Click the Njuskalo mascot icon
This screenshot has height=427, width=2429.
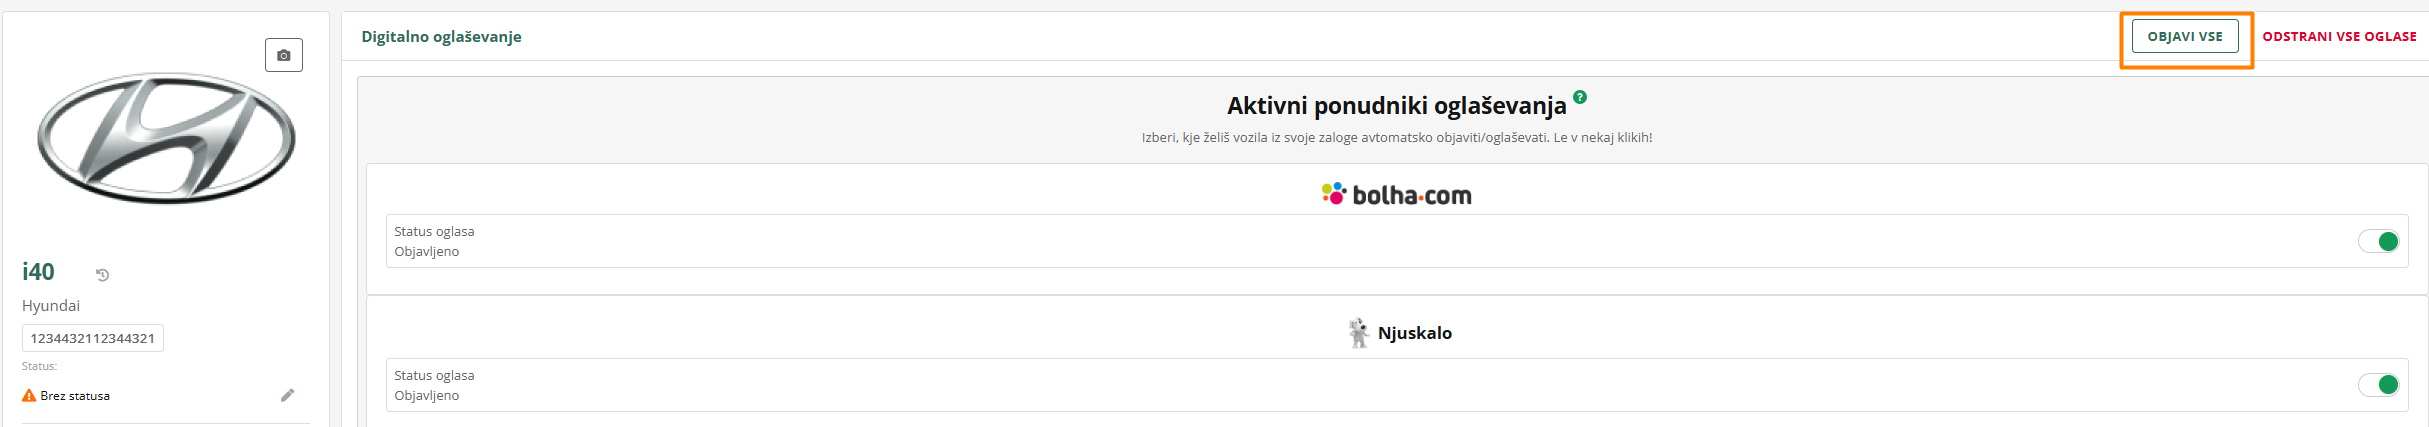pyautogui.click(x=1358, y=333)
